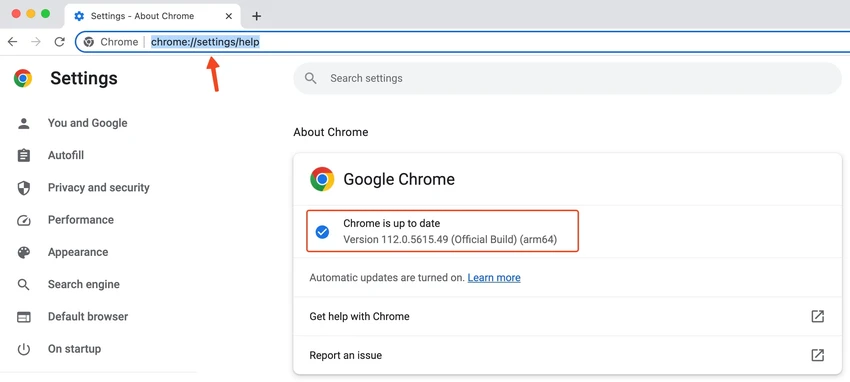Screen dimensions: 850x382
Task: Close the Settings - About Chrome tab
Action: tap(229, 16)
